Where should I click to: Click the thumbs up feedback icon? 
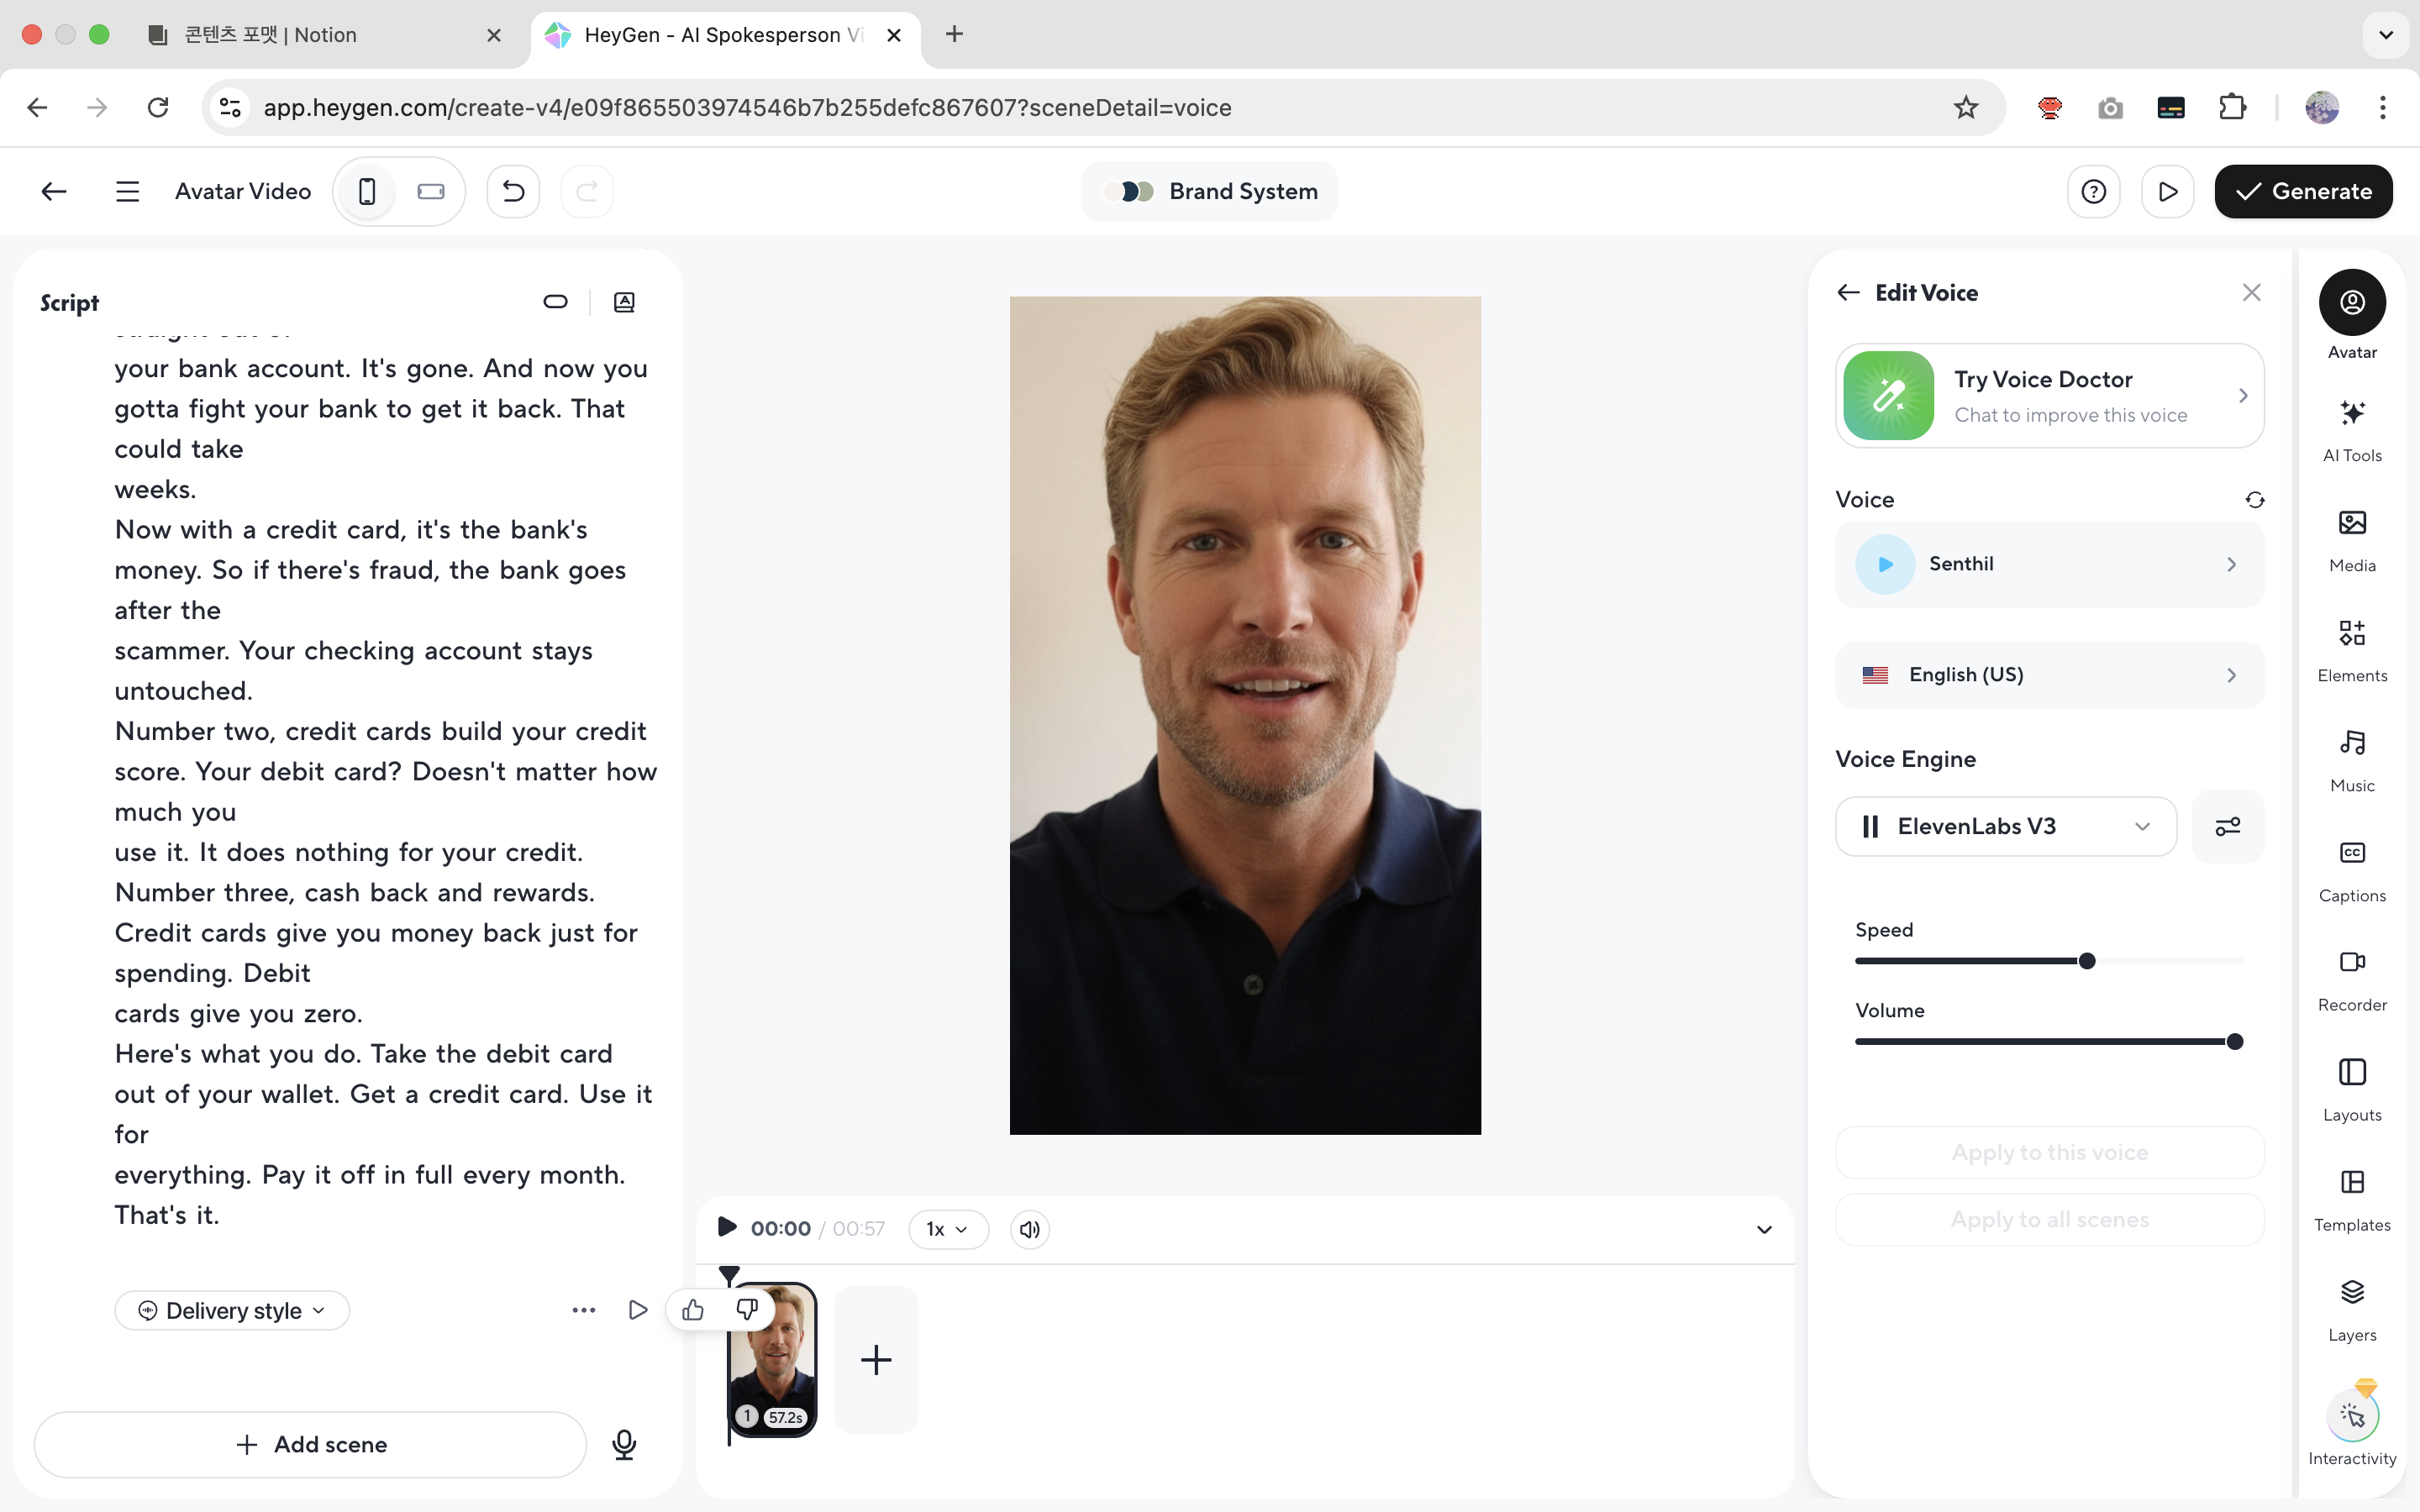pyautogui.click(x=693, y=1309)
